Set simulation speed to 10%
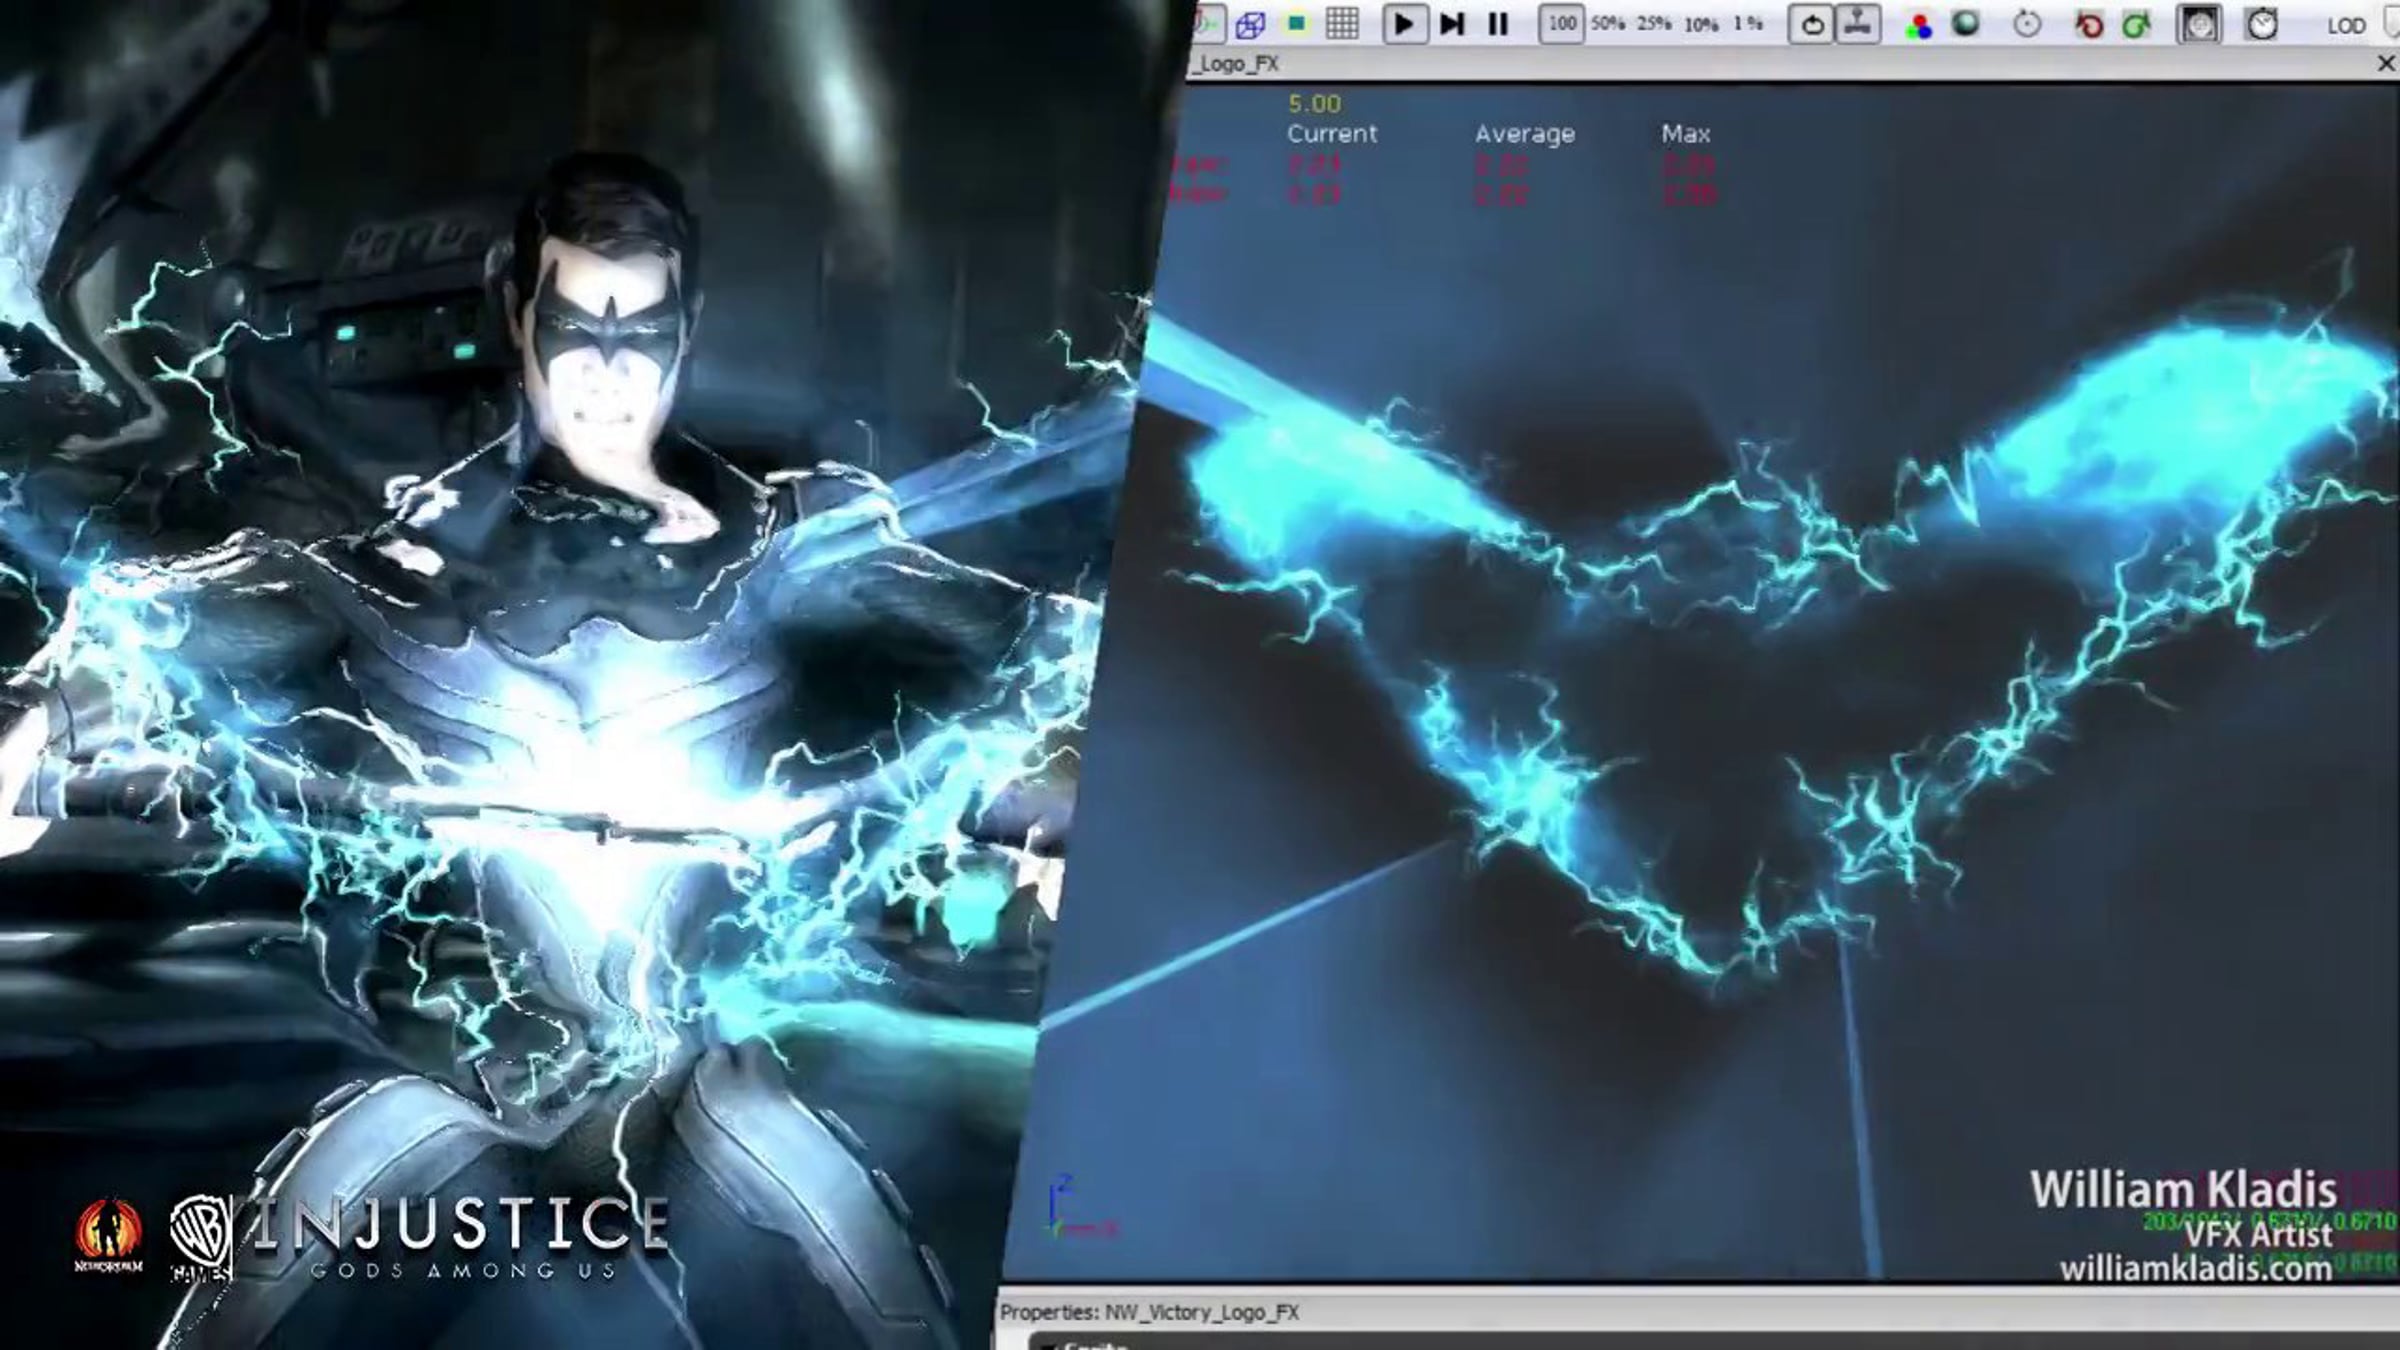Image resolution: width=2400 pixels, height=1350 pixels. pos(1701,24)
